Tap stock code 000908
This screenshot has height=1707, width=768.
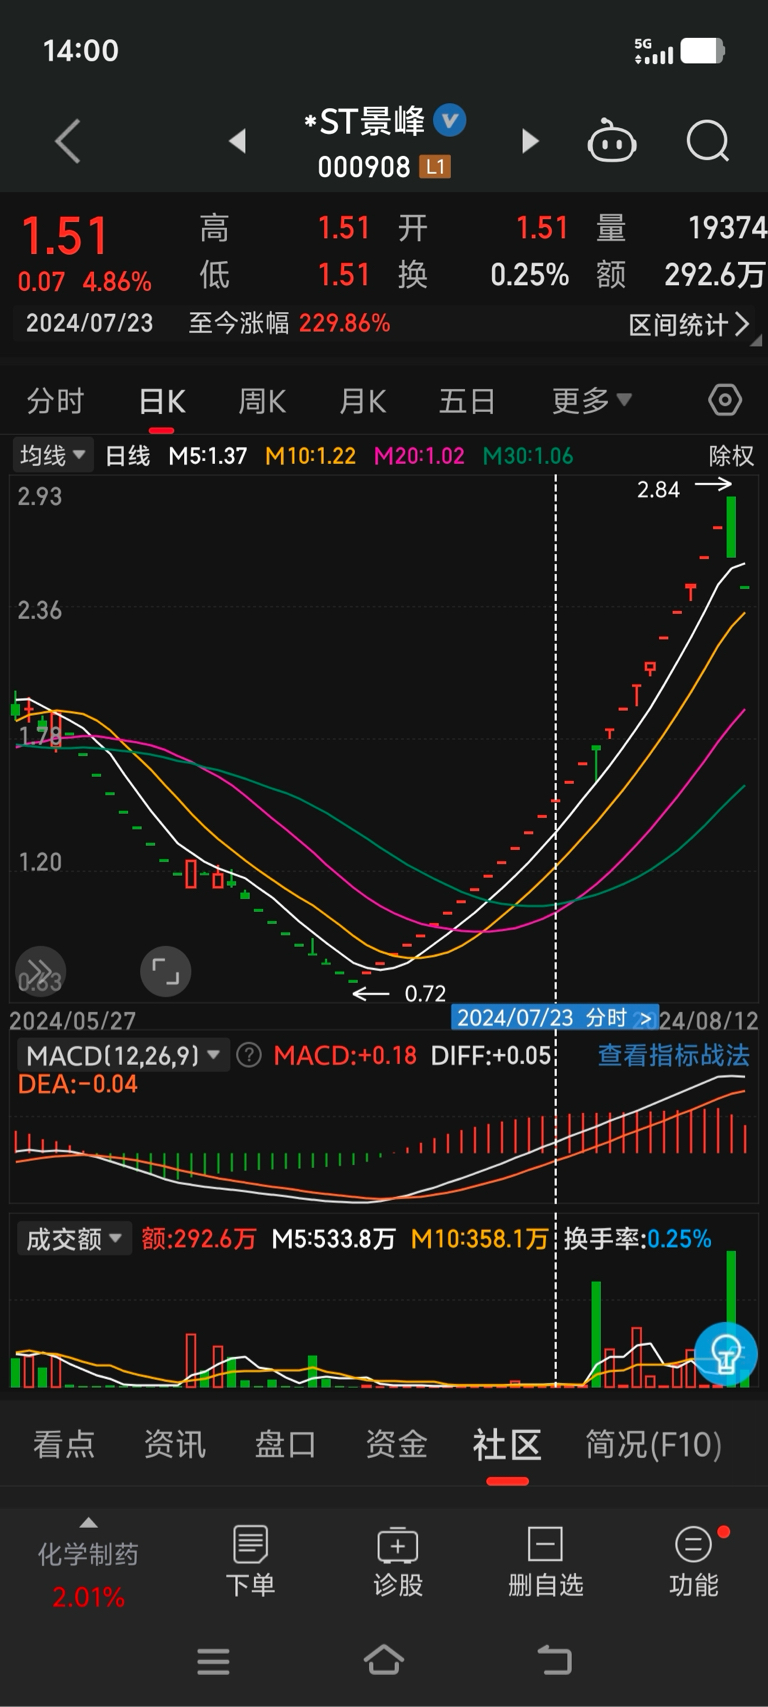tap(364, 167)
